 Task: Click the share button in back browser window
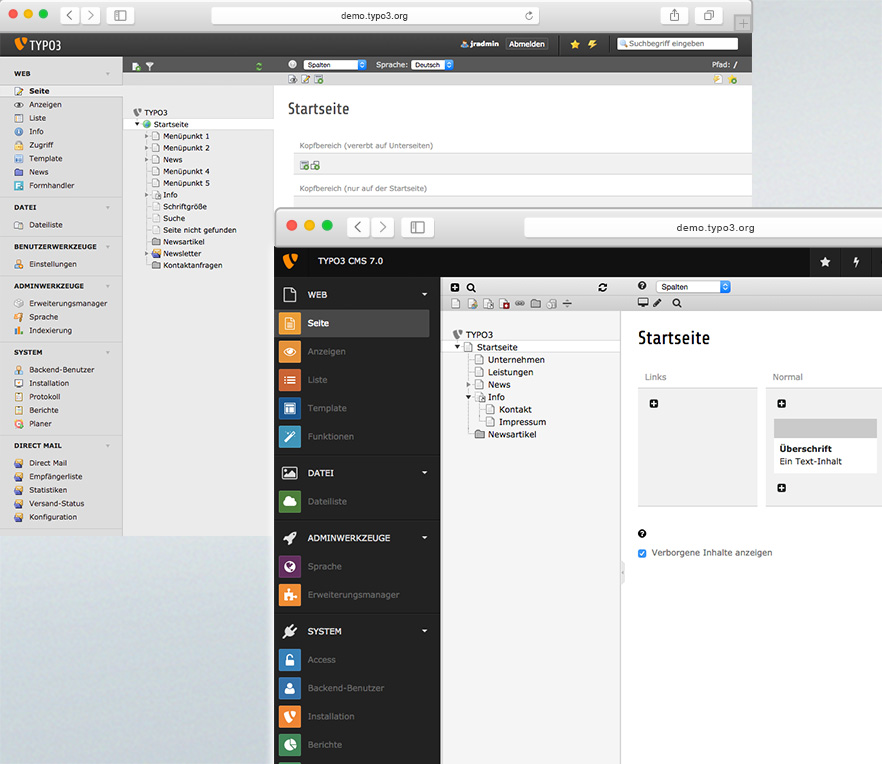674,15
